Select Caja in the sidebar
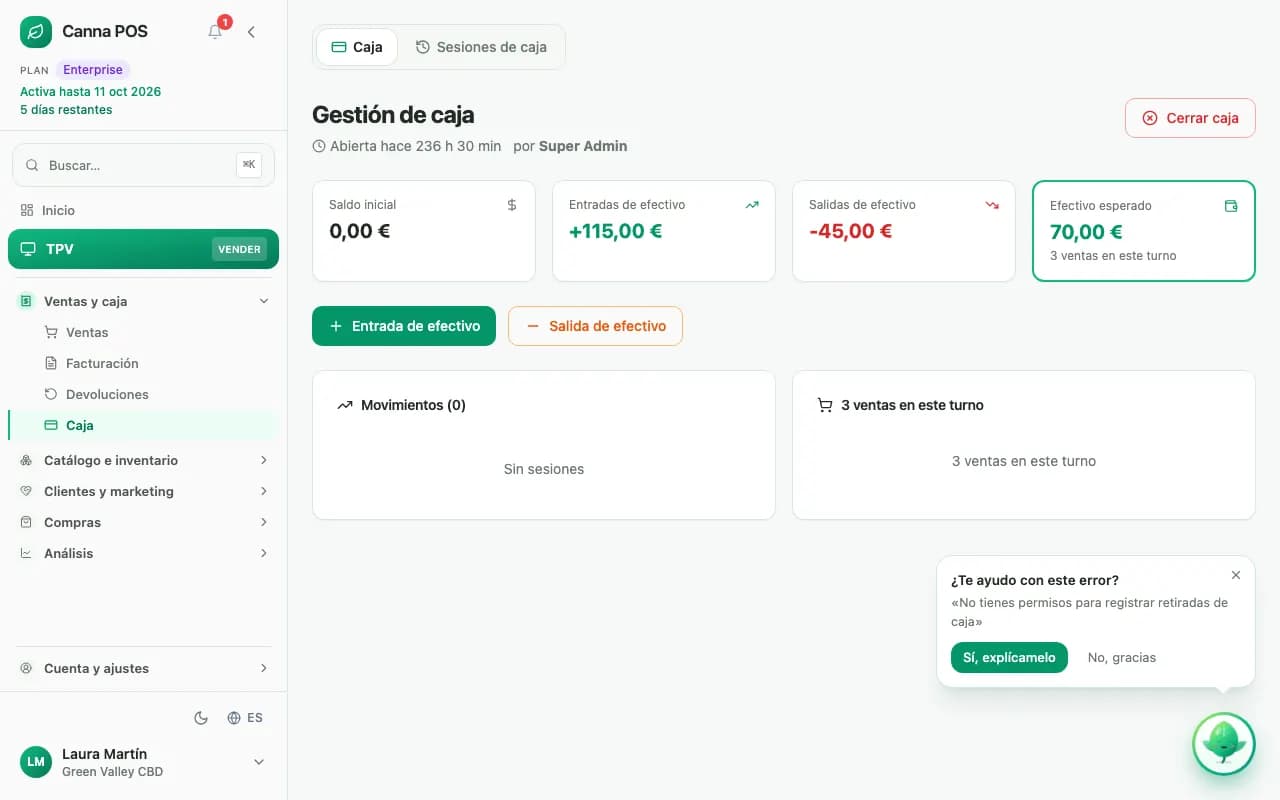This screenshot has width=1280, height=800. click(143, 425)
